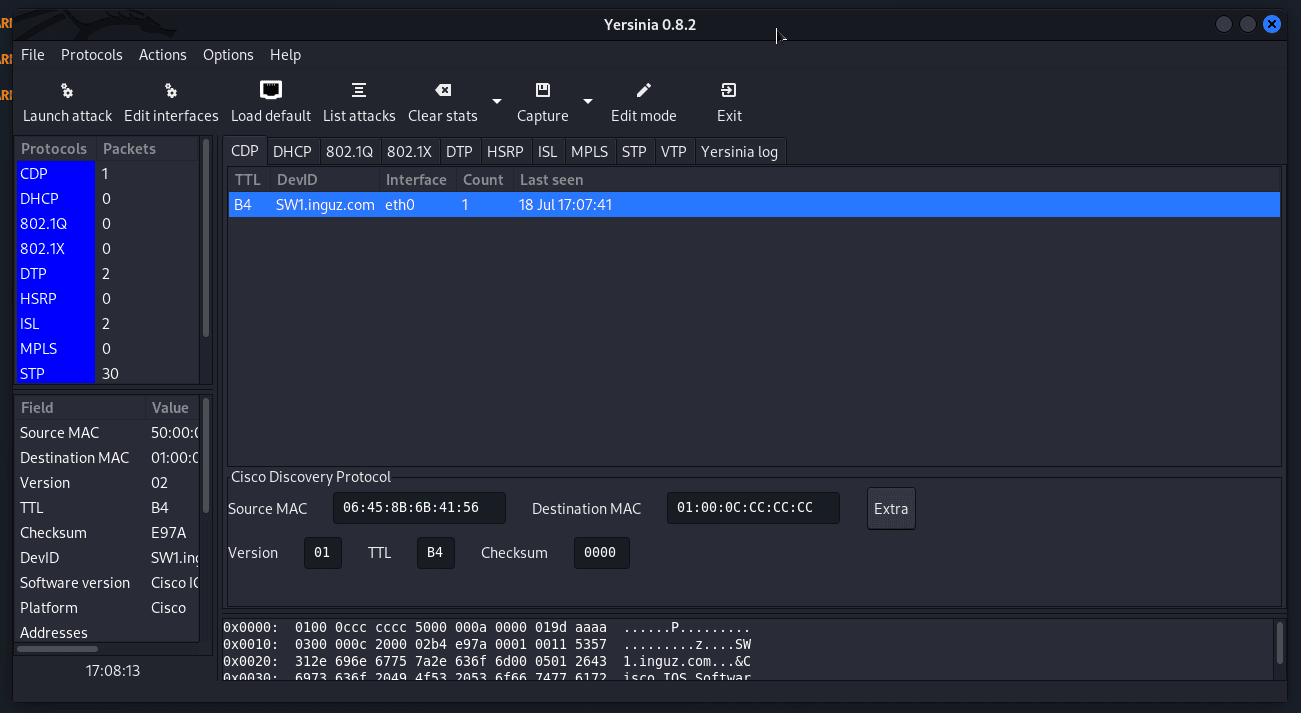Expand the Clear stats dropdown arrow

pos(497,101)
